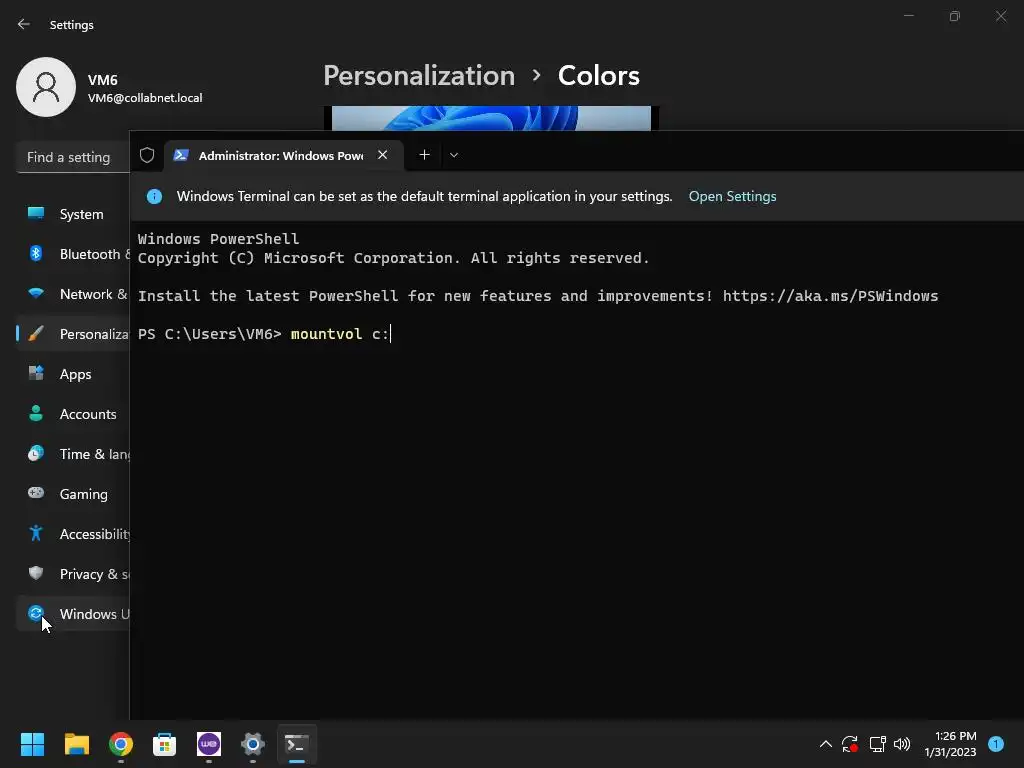Screen dimensions: 1024x768
Task: Open File Explorer from the taskbar
Action: [76, 744]
